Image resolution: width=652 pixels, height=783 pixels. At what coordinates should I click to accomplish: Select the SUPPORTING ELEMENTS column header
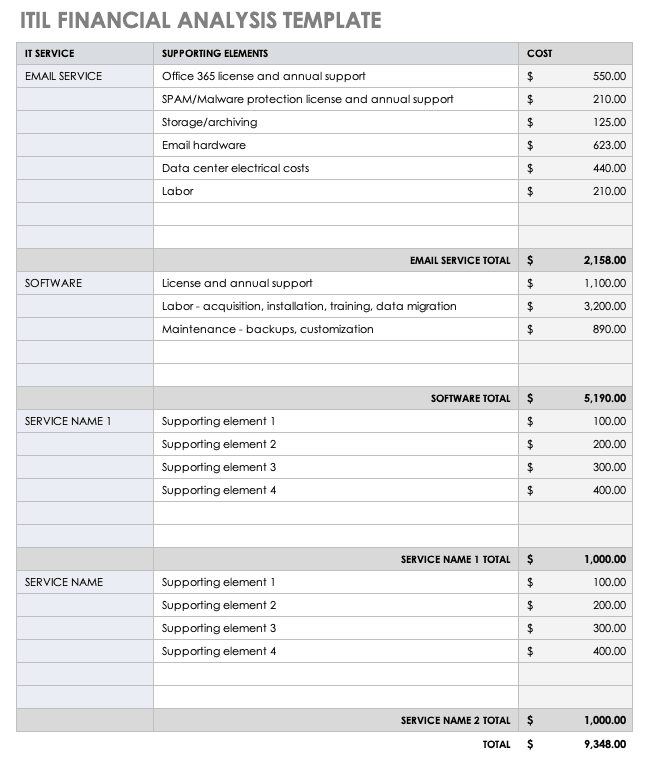[214, 53]
